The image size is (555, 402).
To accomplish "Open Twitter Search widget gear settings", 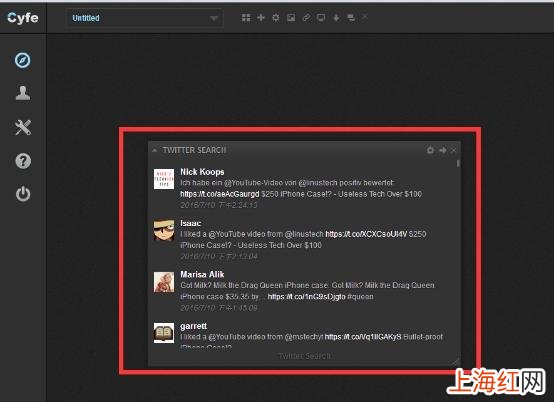I will (x=430, y=150).
